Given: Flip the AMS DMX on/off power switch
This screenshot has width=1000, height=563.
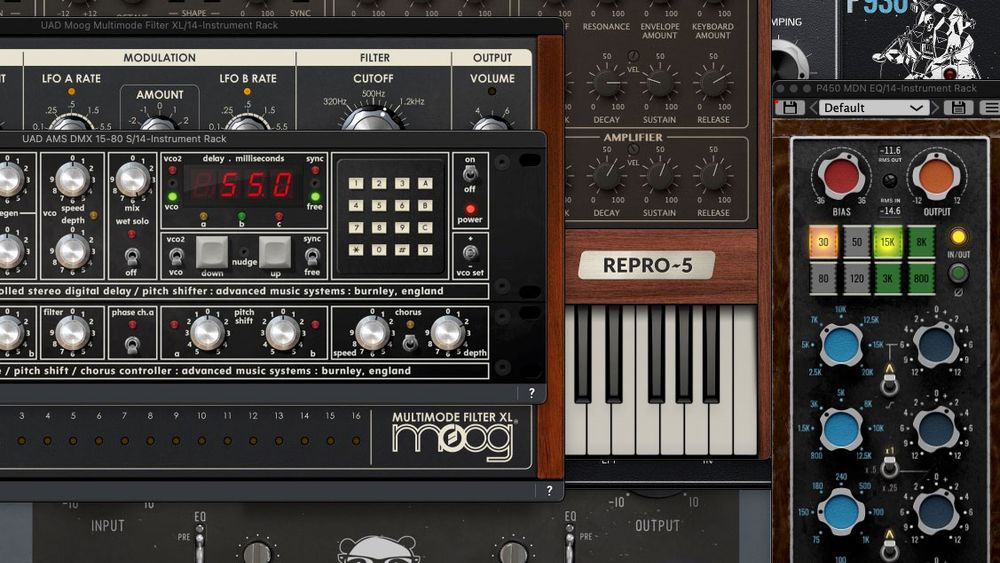Looking at the screenshot, I should pyautogui.click(x=470, y=173).
